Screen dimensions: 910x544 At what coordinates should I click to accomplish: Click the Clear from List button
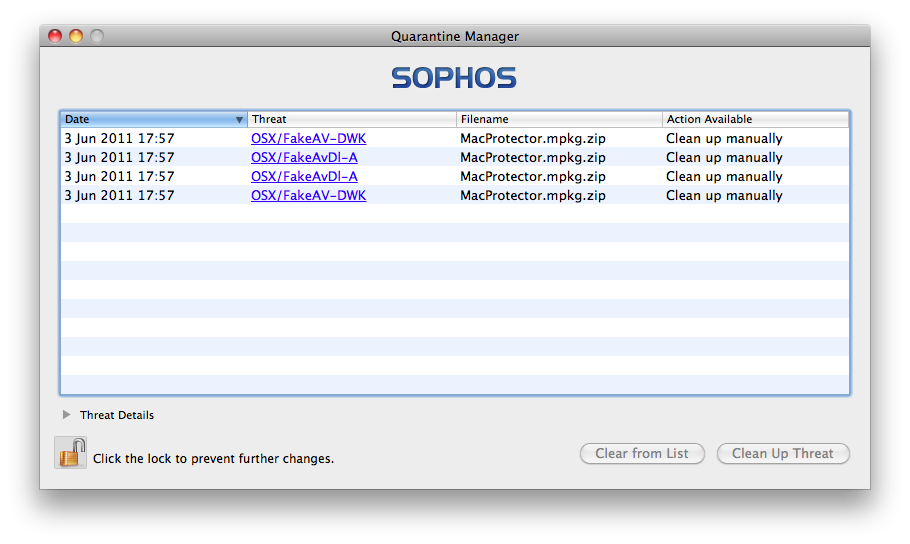point(642,453)
